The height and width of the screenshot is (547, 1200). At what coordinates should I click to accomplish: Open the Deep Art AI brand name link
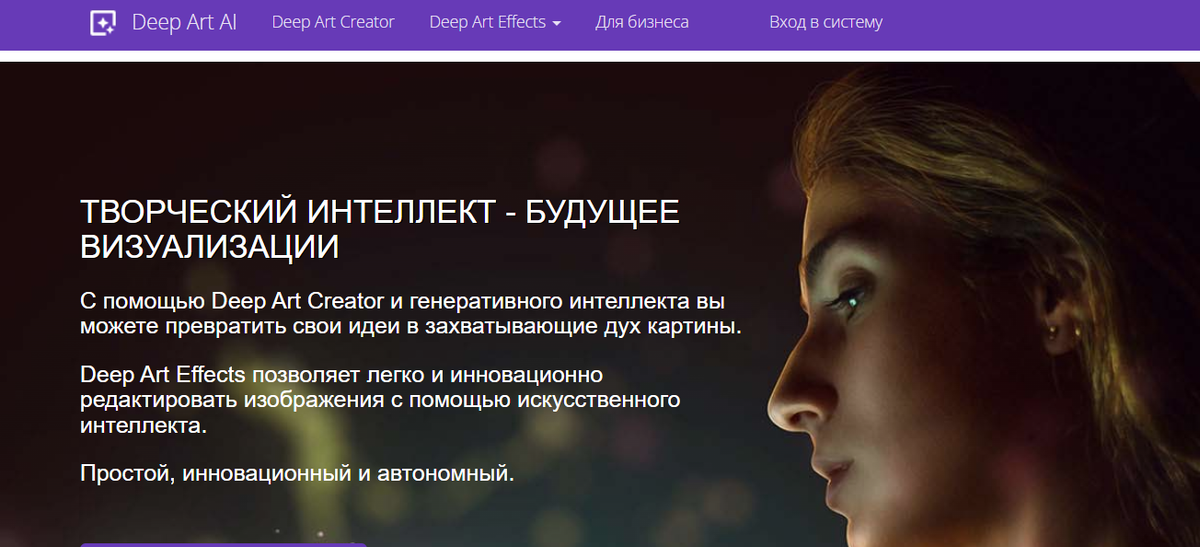coord(184,22)
